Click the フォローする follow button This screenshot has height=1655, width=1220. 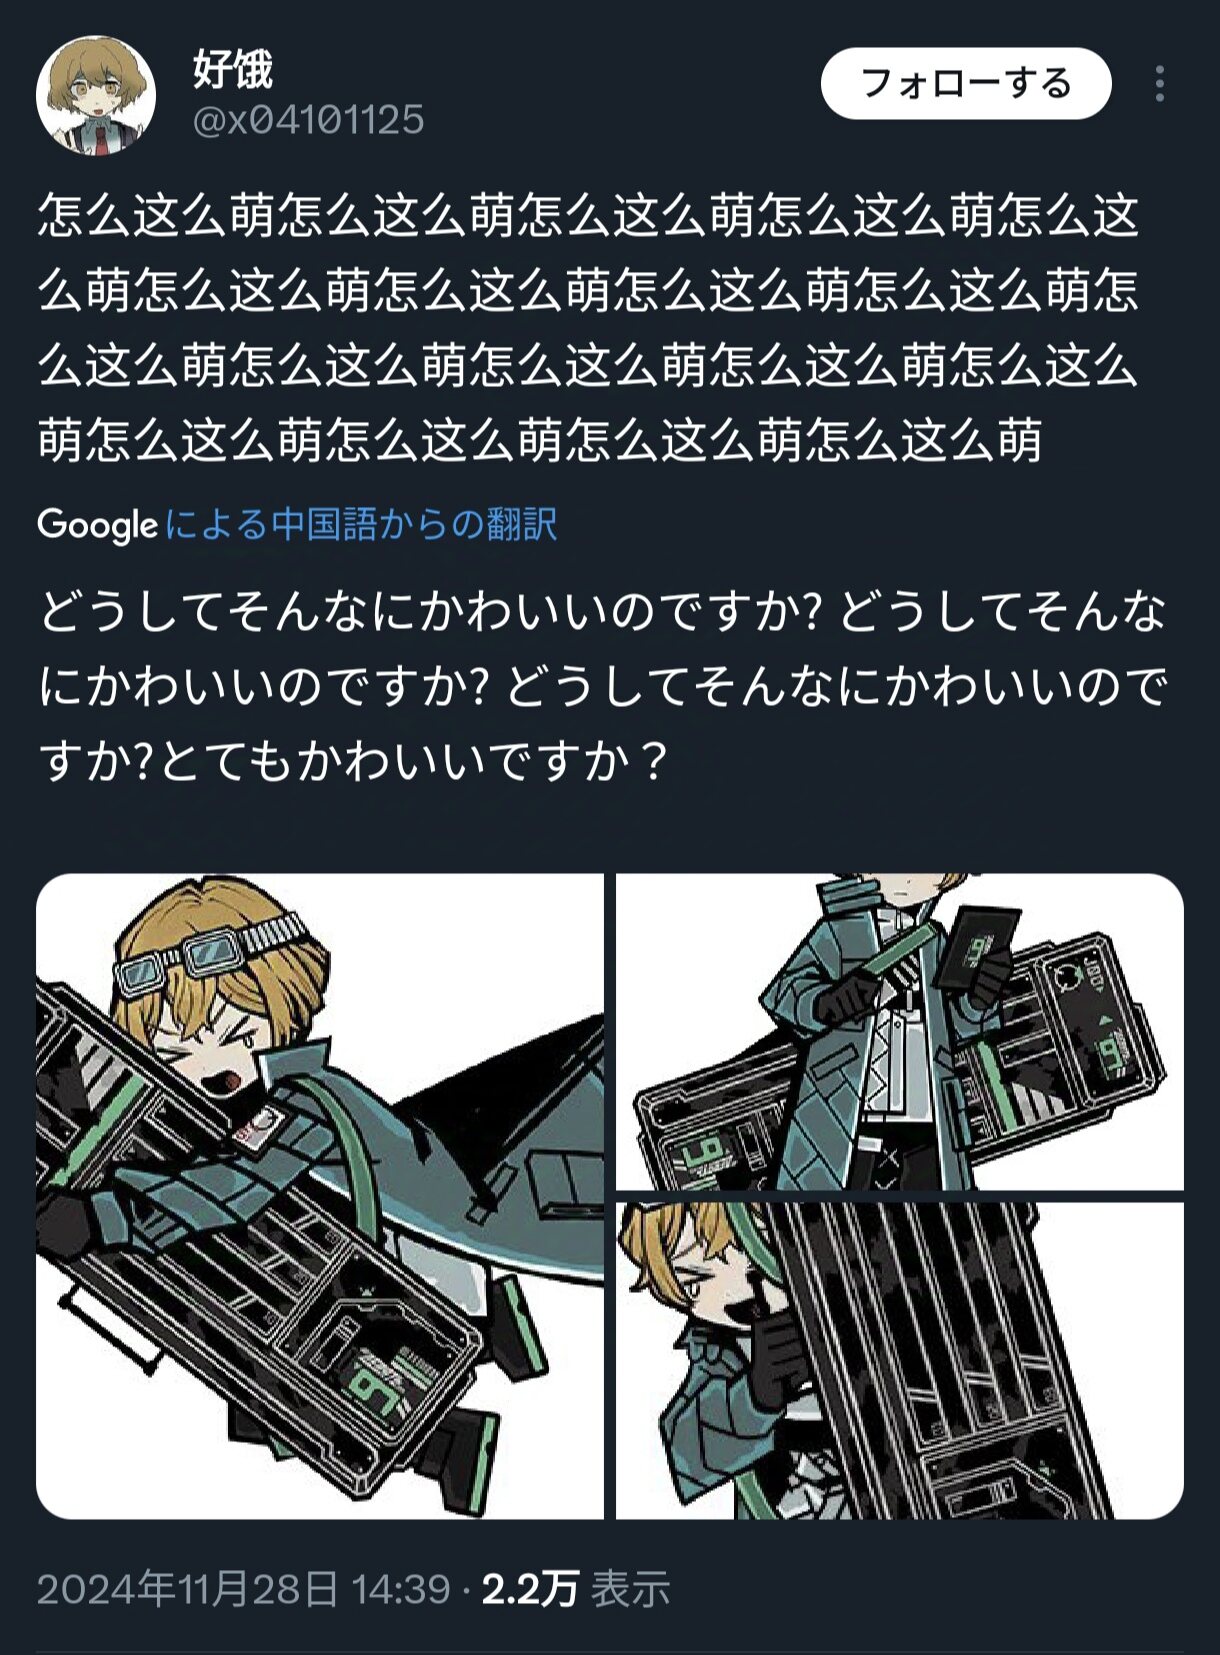[x=966, y=83]
